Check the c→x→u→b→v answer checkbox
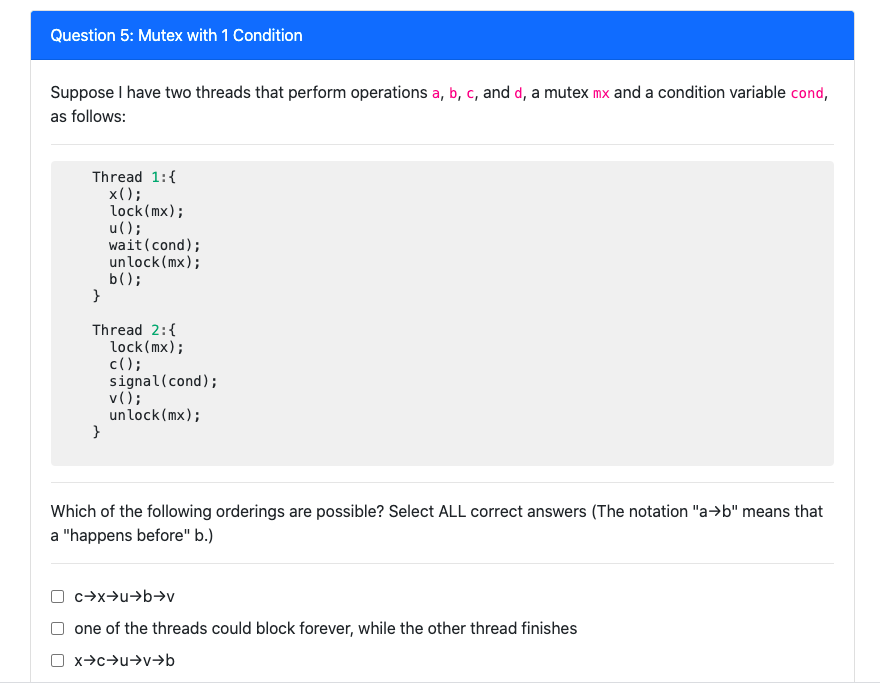Viewport: 880px width, 689px height. tap(57, 596)
